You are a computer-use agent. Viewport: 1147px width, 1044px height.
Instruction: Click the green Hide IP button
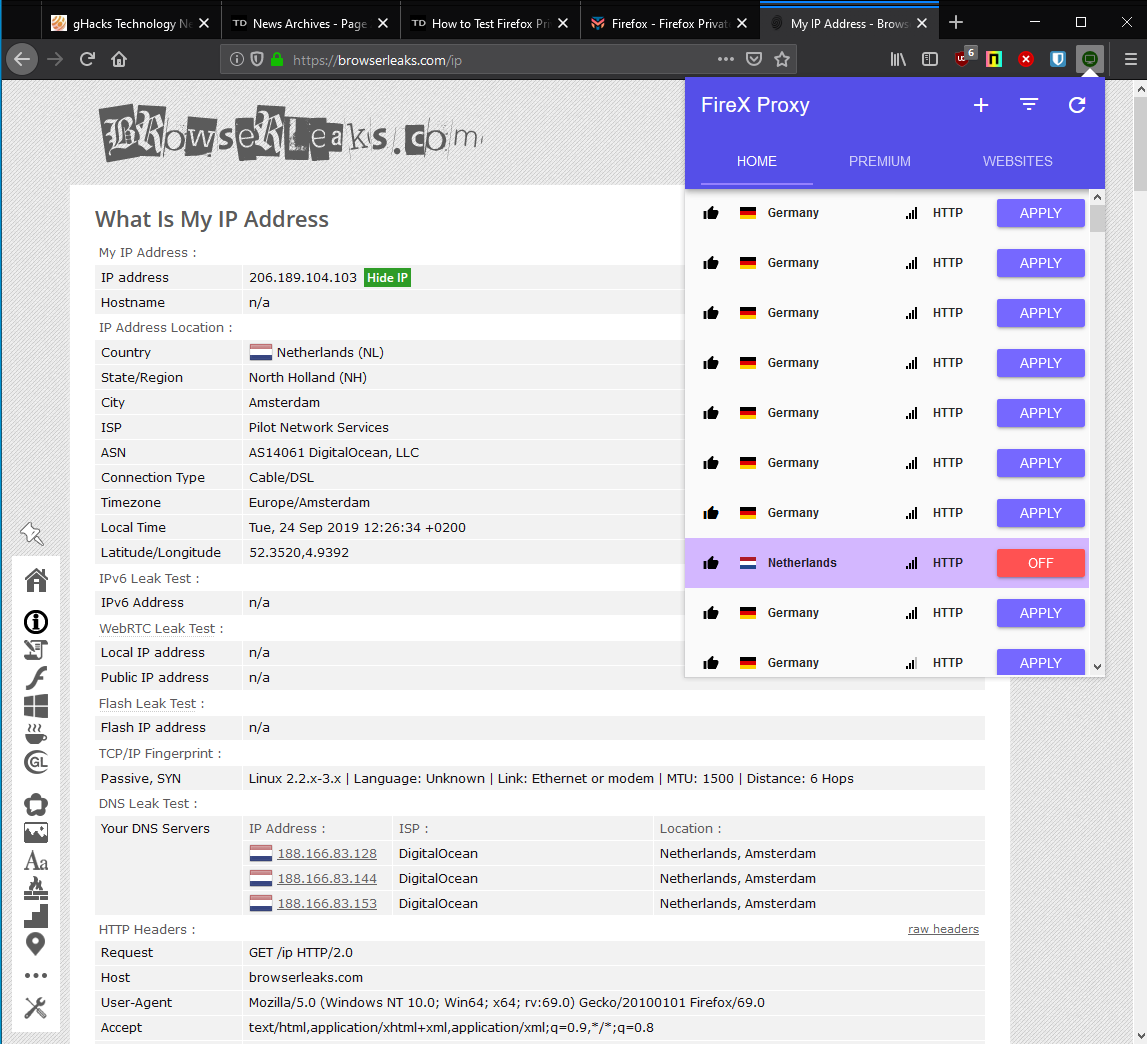point(387,278)
